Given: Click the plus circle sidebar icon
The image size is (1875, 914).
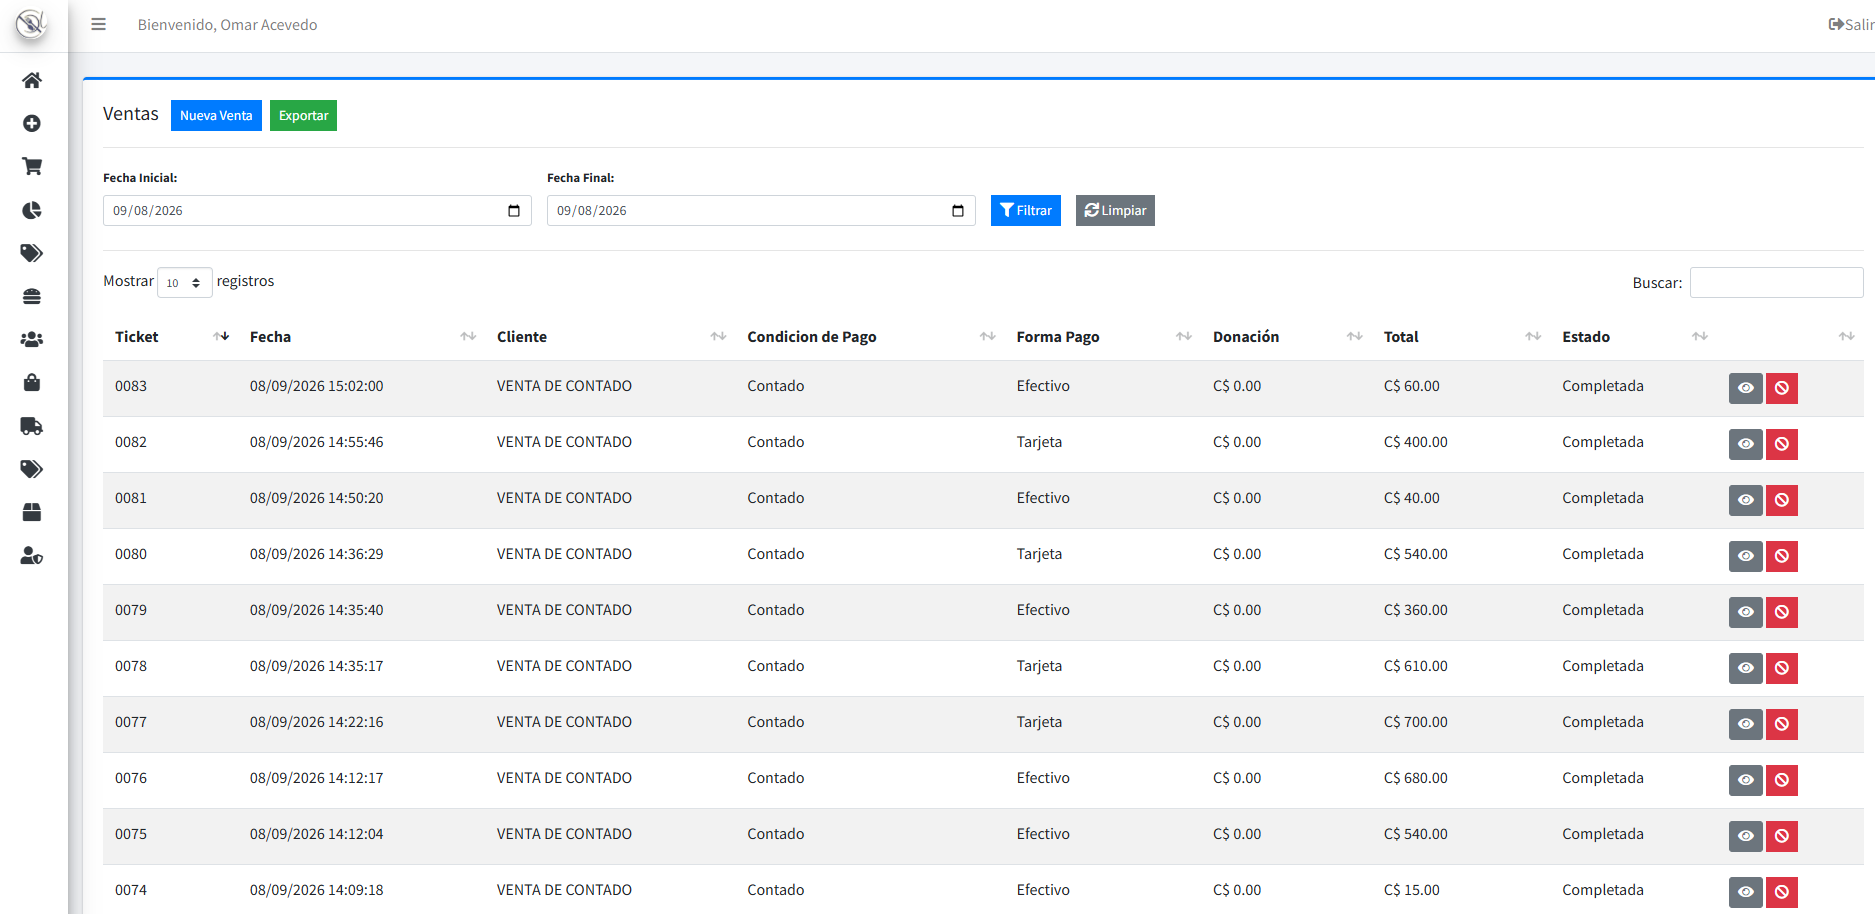Looking at the screenshot, I should coord(32,123).
